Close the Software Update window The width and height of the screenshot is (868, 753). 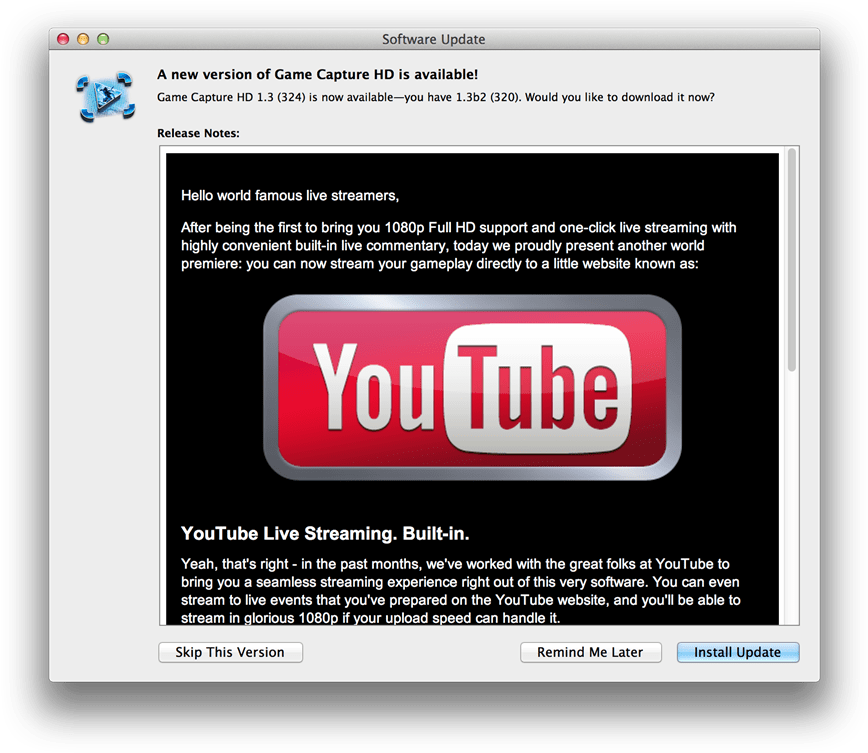(x=63, y=39)
